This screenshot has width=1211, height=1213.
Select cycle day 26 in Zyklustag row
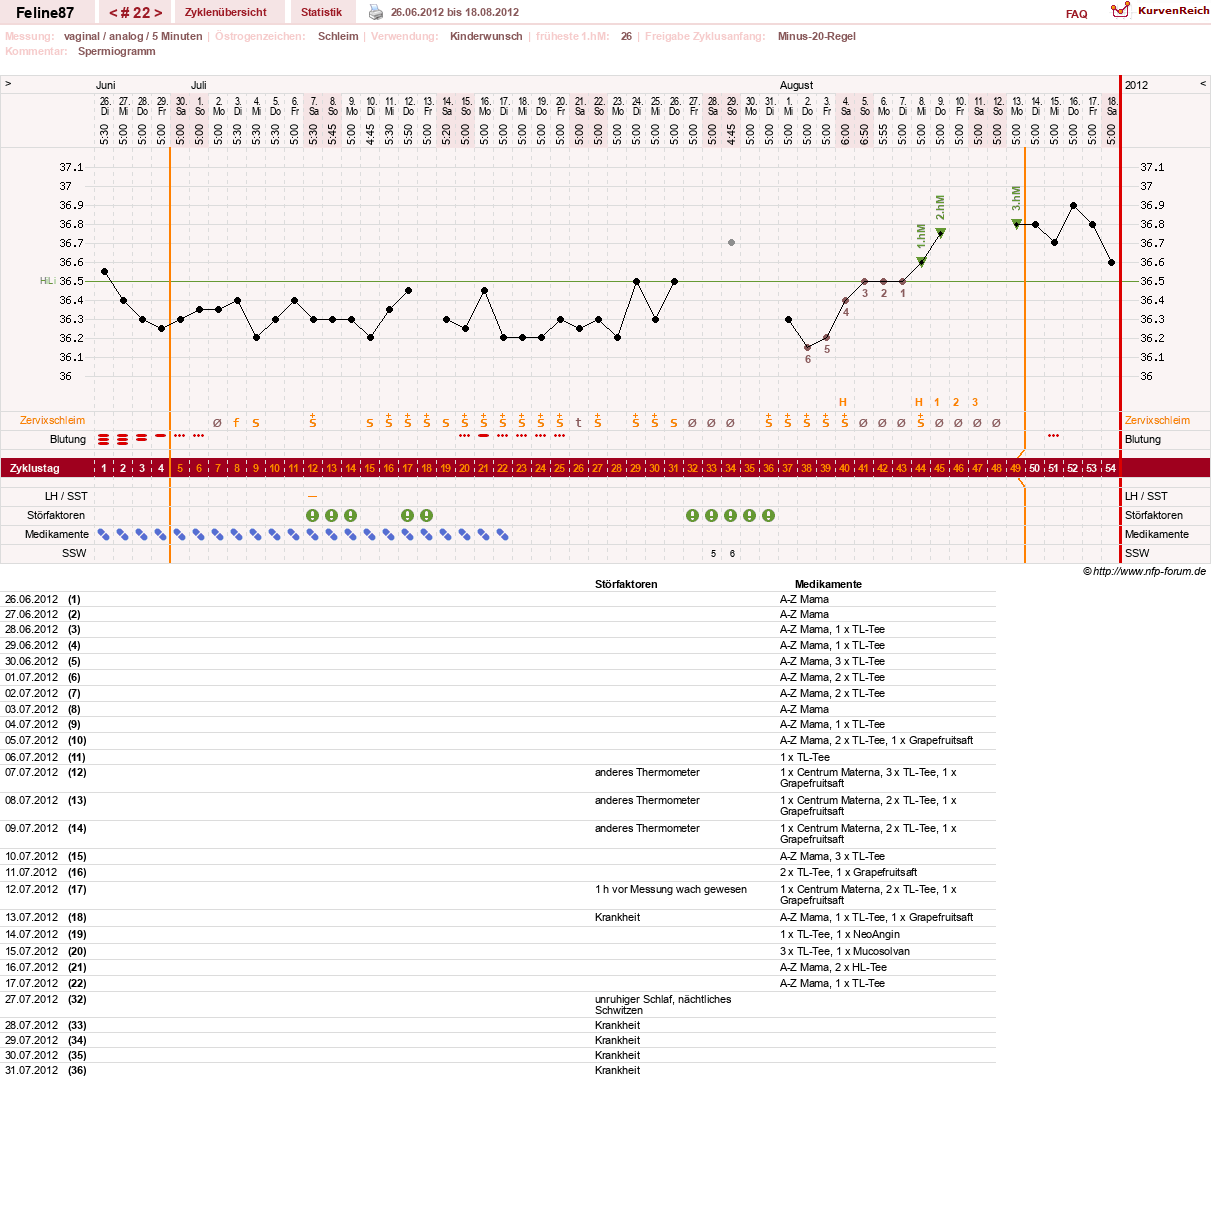[579, 468]
